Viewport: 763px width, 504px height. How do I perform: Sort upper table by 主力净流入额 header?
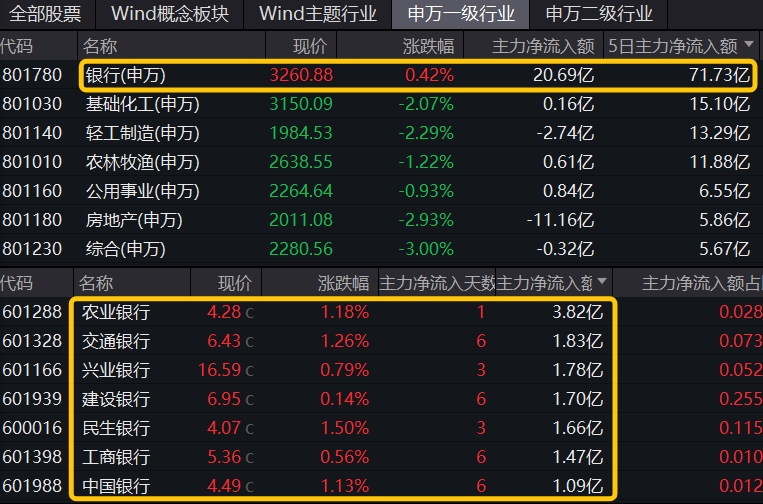533,46
